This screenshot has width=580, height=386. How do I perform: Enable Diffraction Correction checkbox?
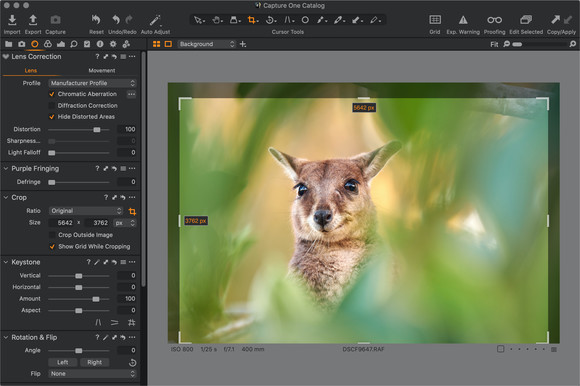pyautogui.click(x=52, y=105)
